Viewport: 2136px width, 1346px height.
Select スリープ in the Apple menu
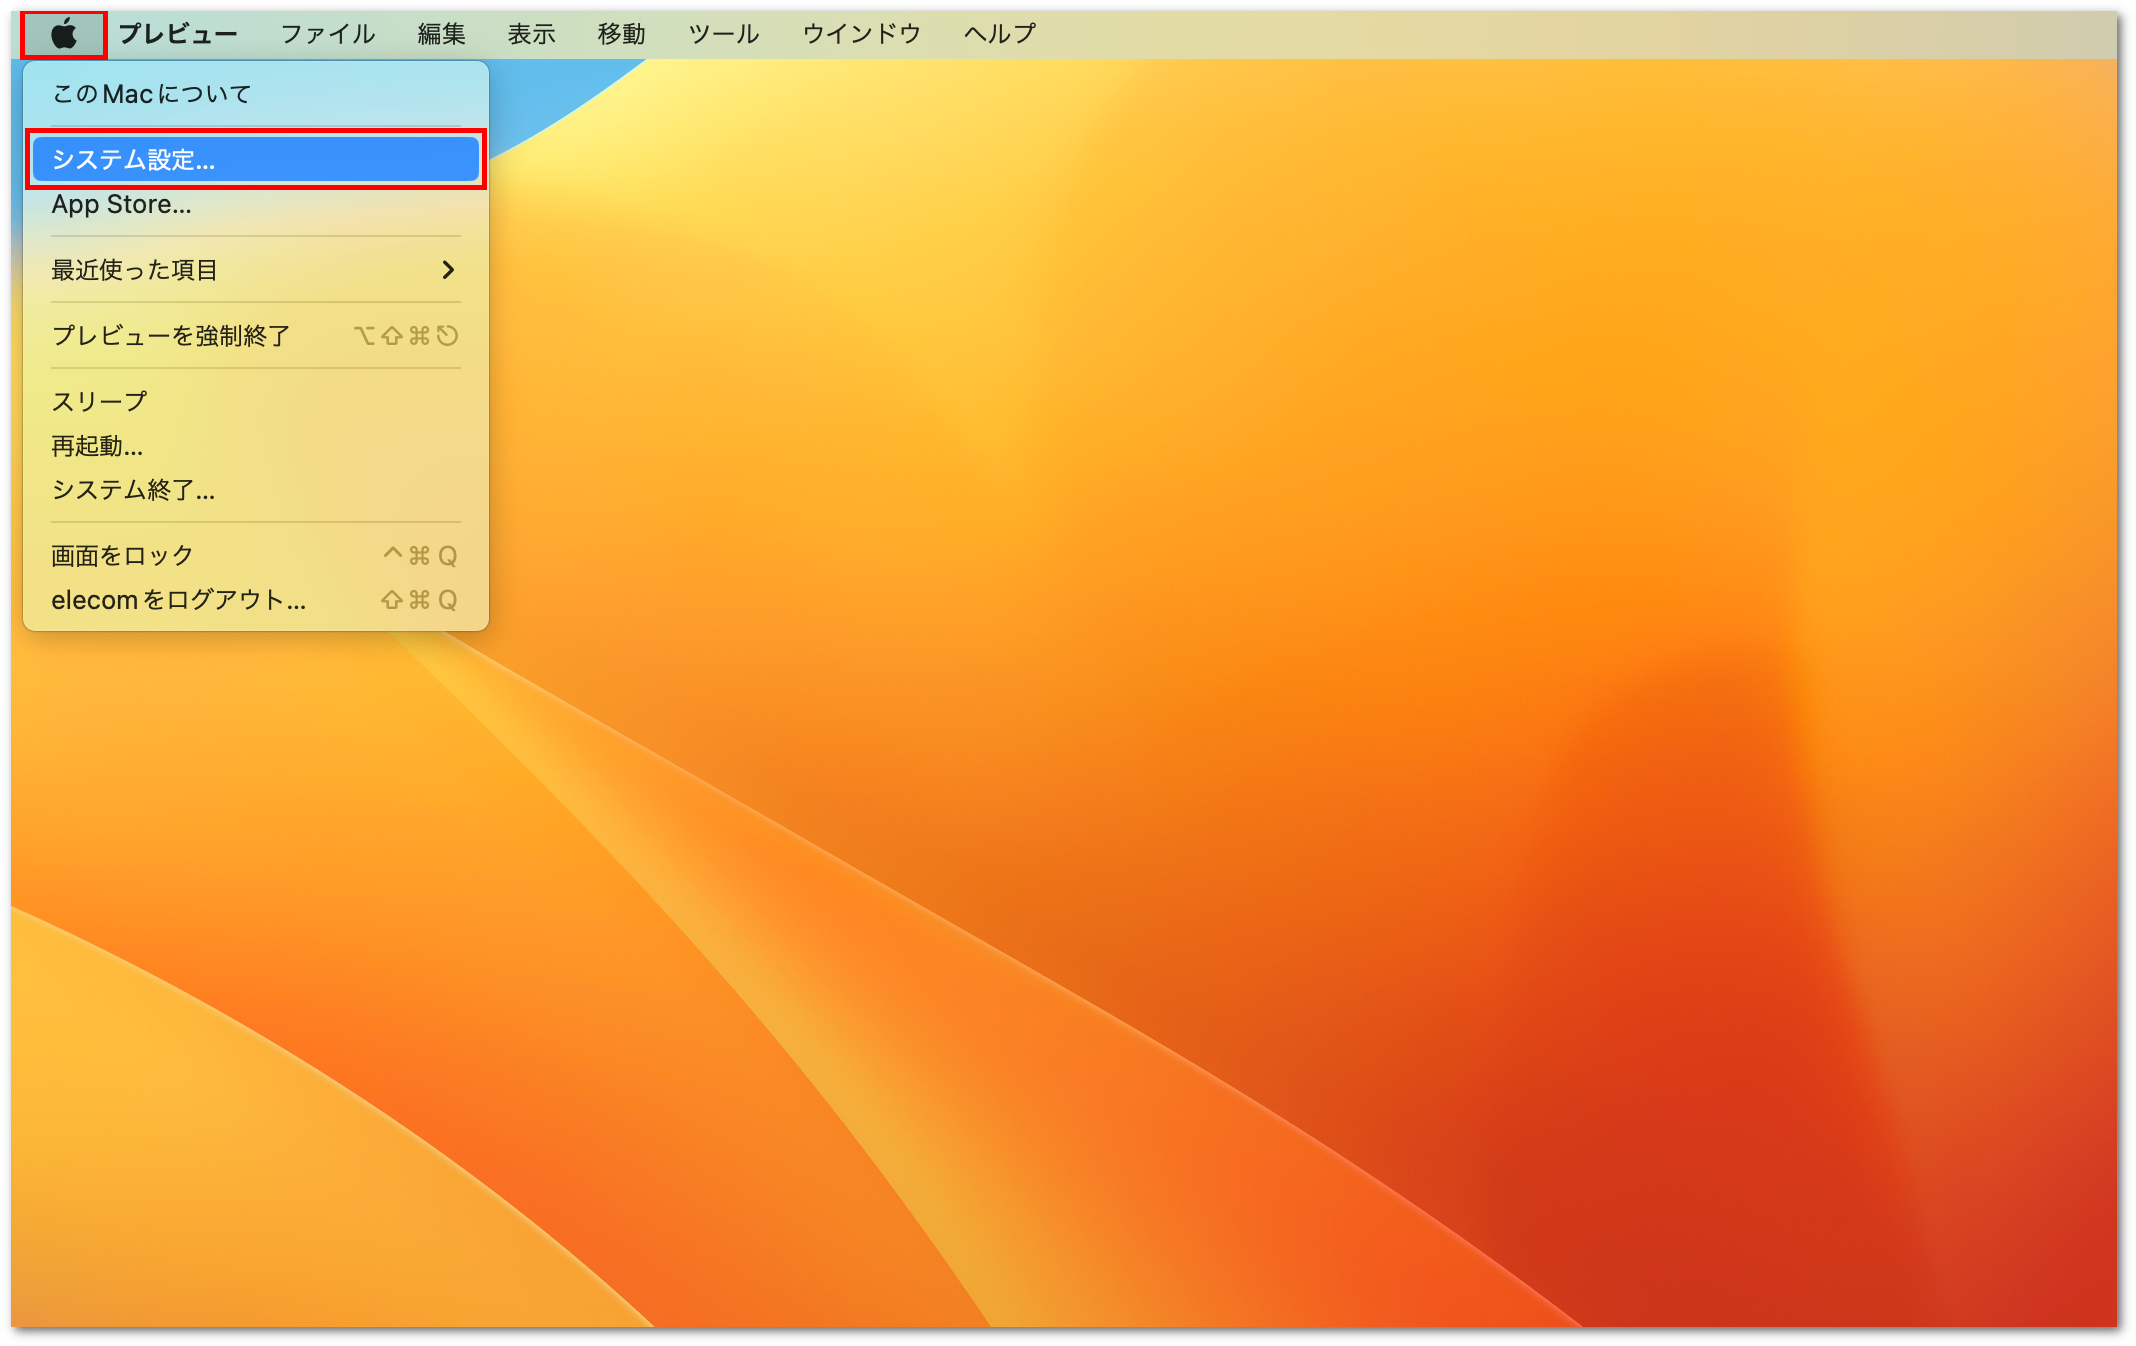256,402
